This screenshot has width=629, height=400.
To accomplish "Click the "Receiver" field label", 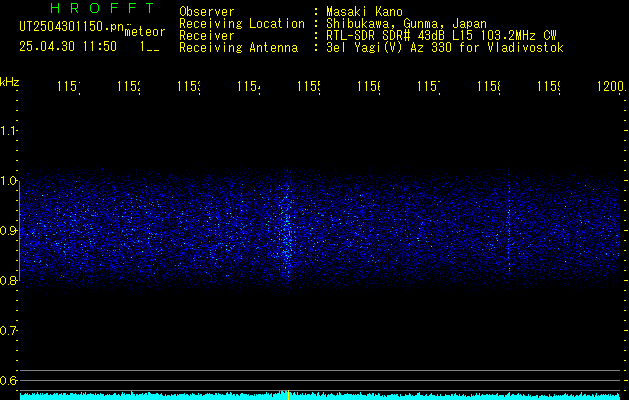I will pyautogui.click(x=207, y=36).
